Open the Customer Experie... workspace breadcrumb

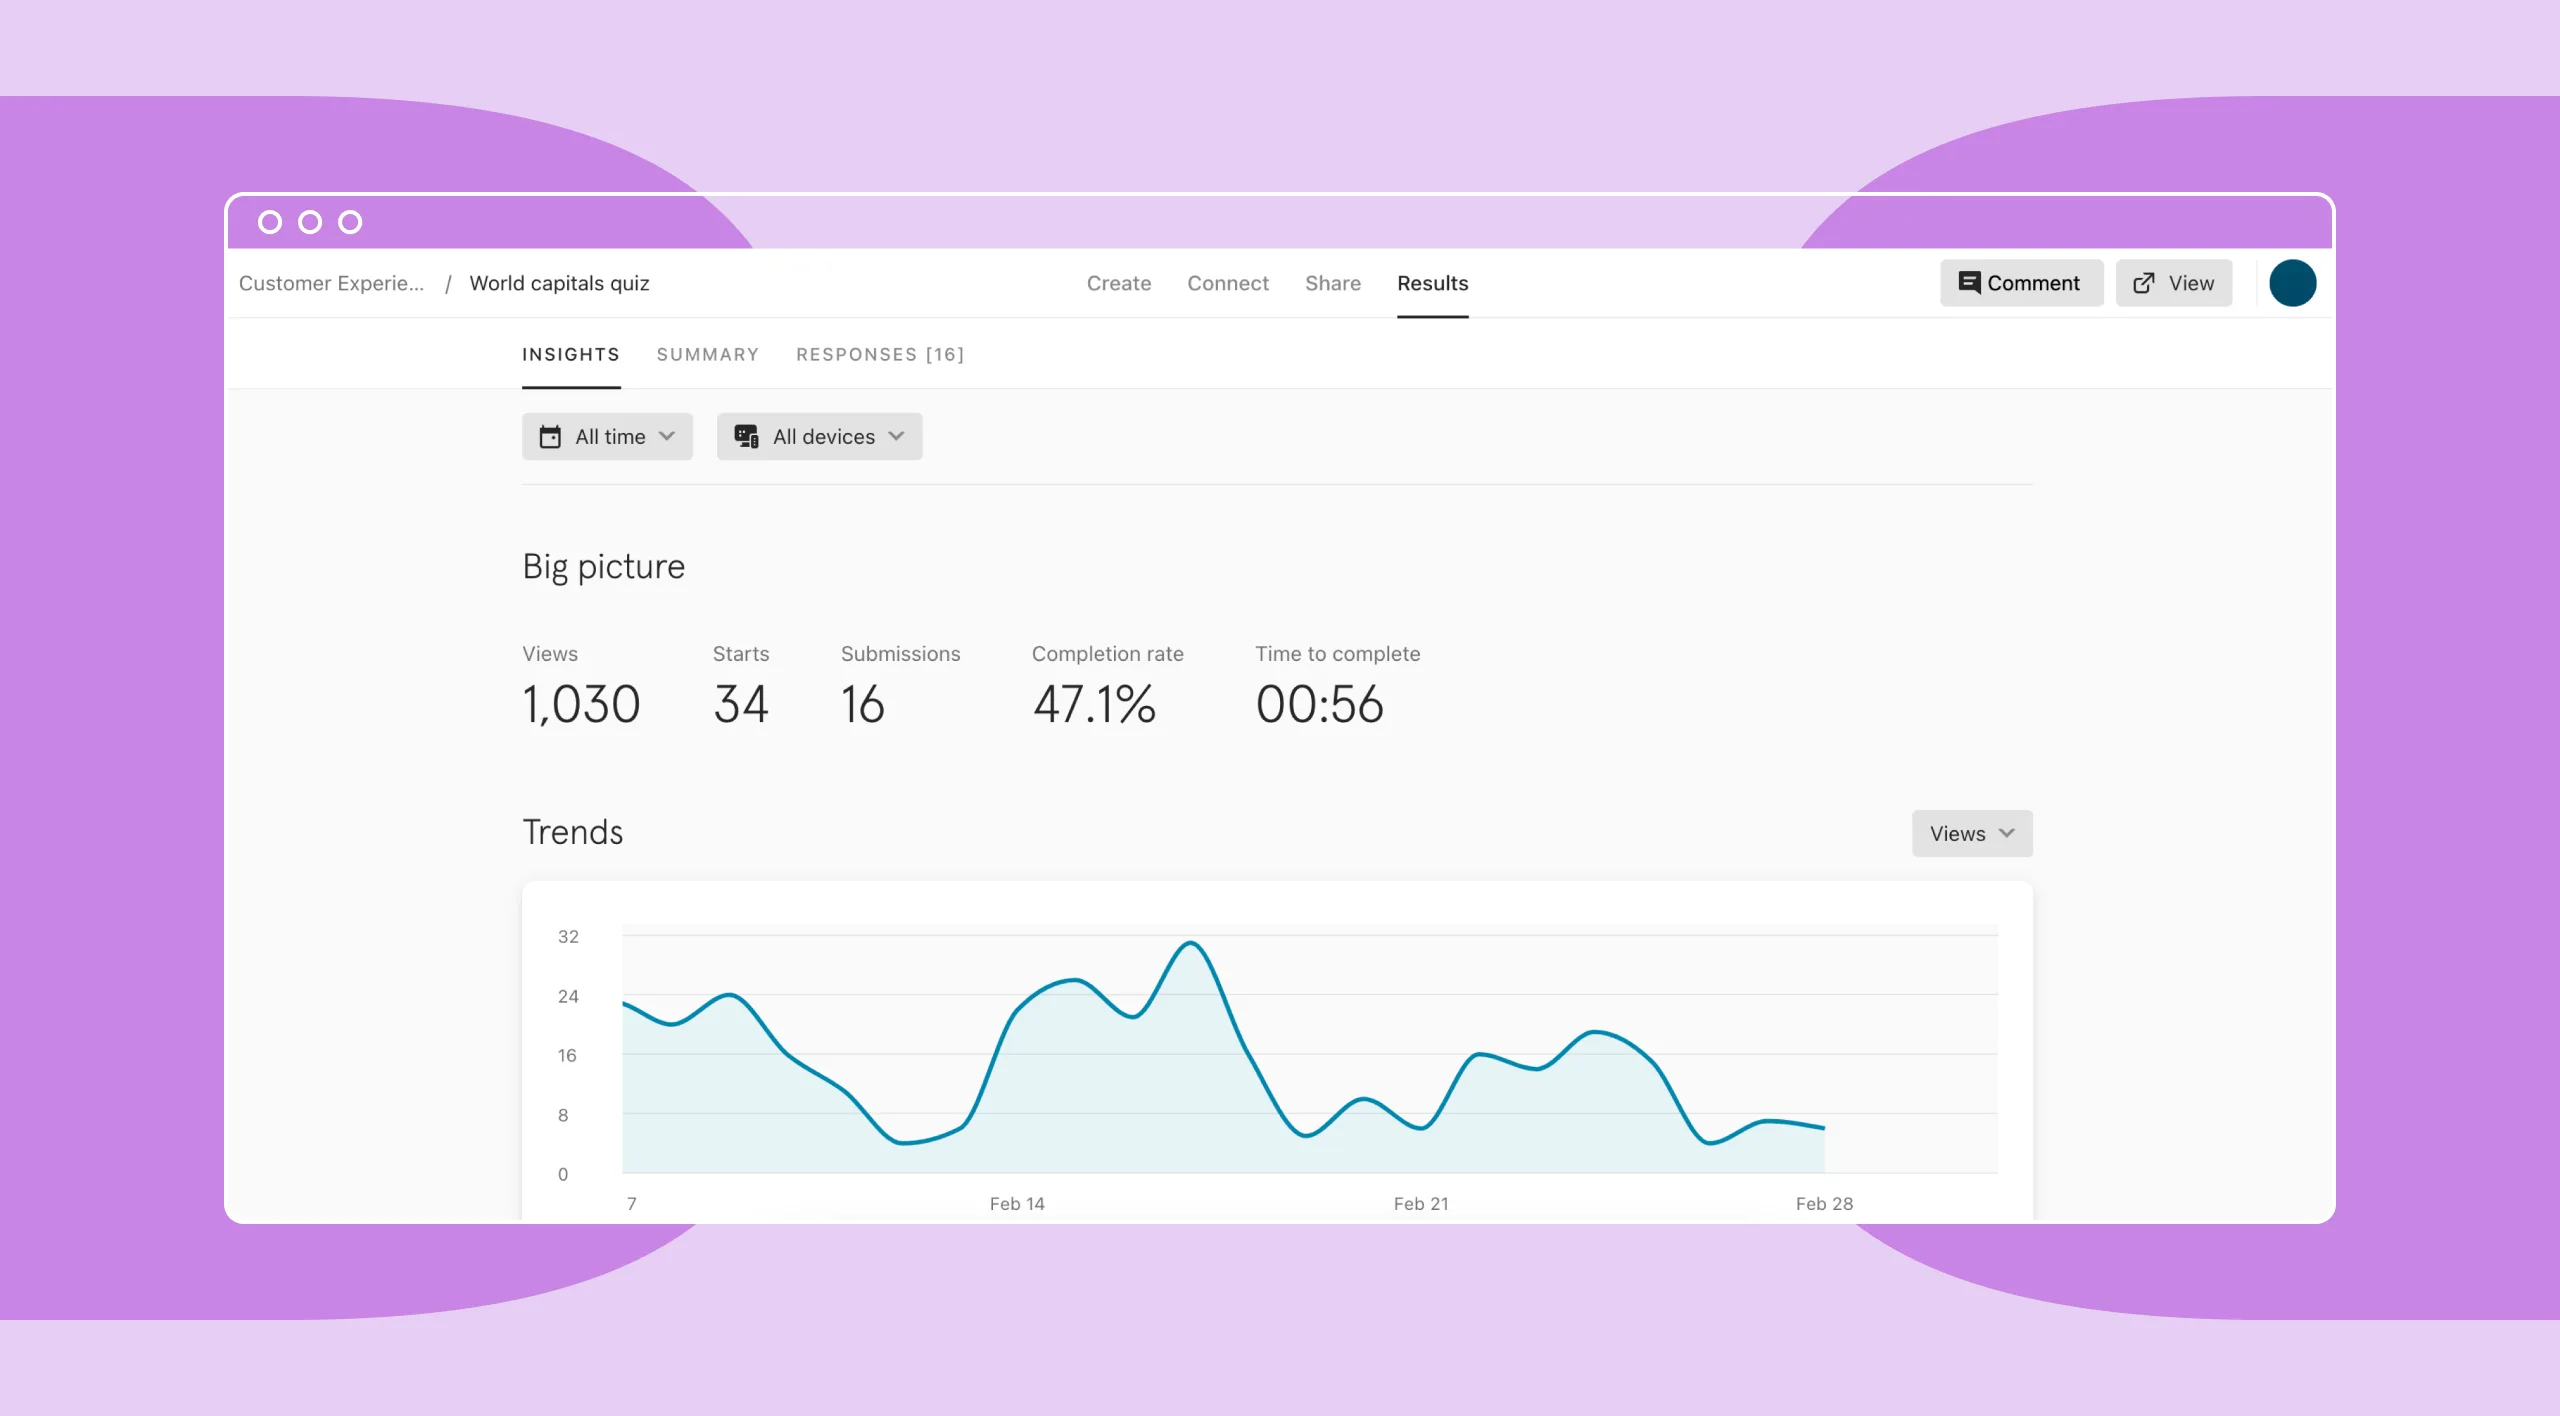point(331,283)
